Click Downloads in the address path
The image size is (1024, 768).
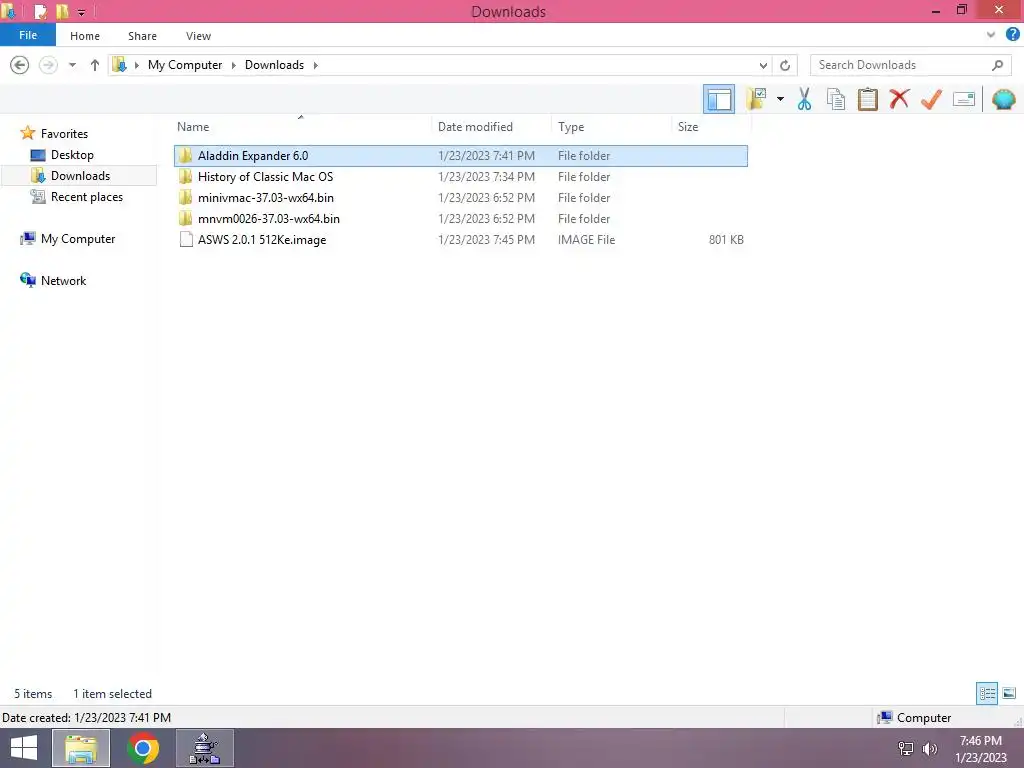(x=274, y=65)
